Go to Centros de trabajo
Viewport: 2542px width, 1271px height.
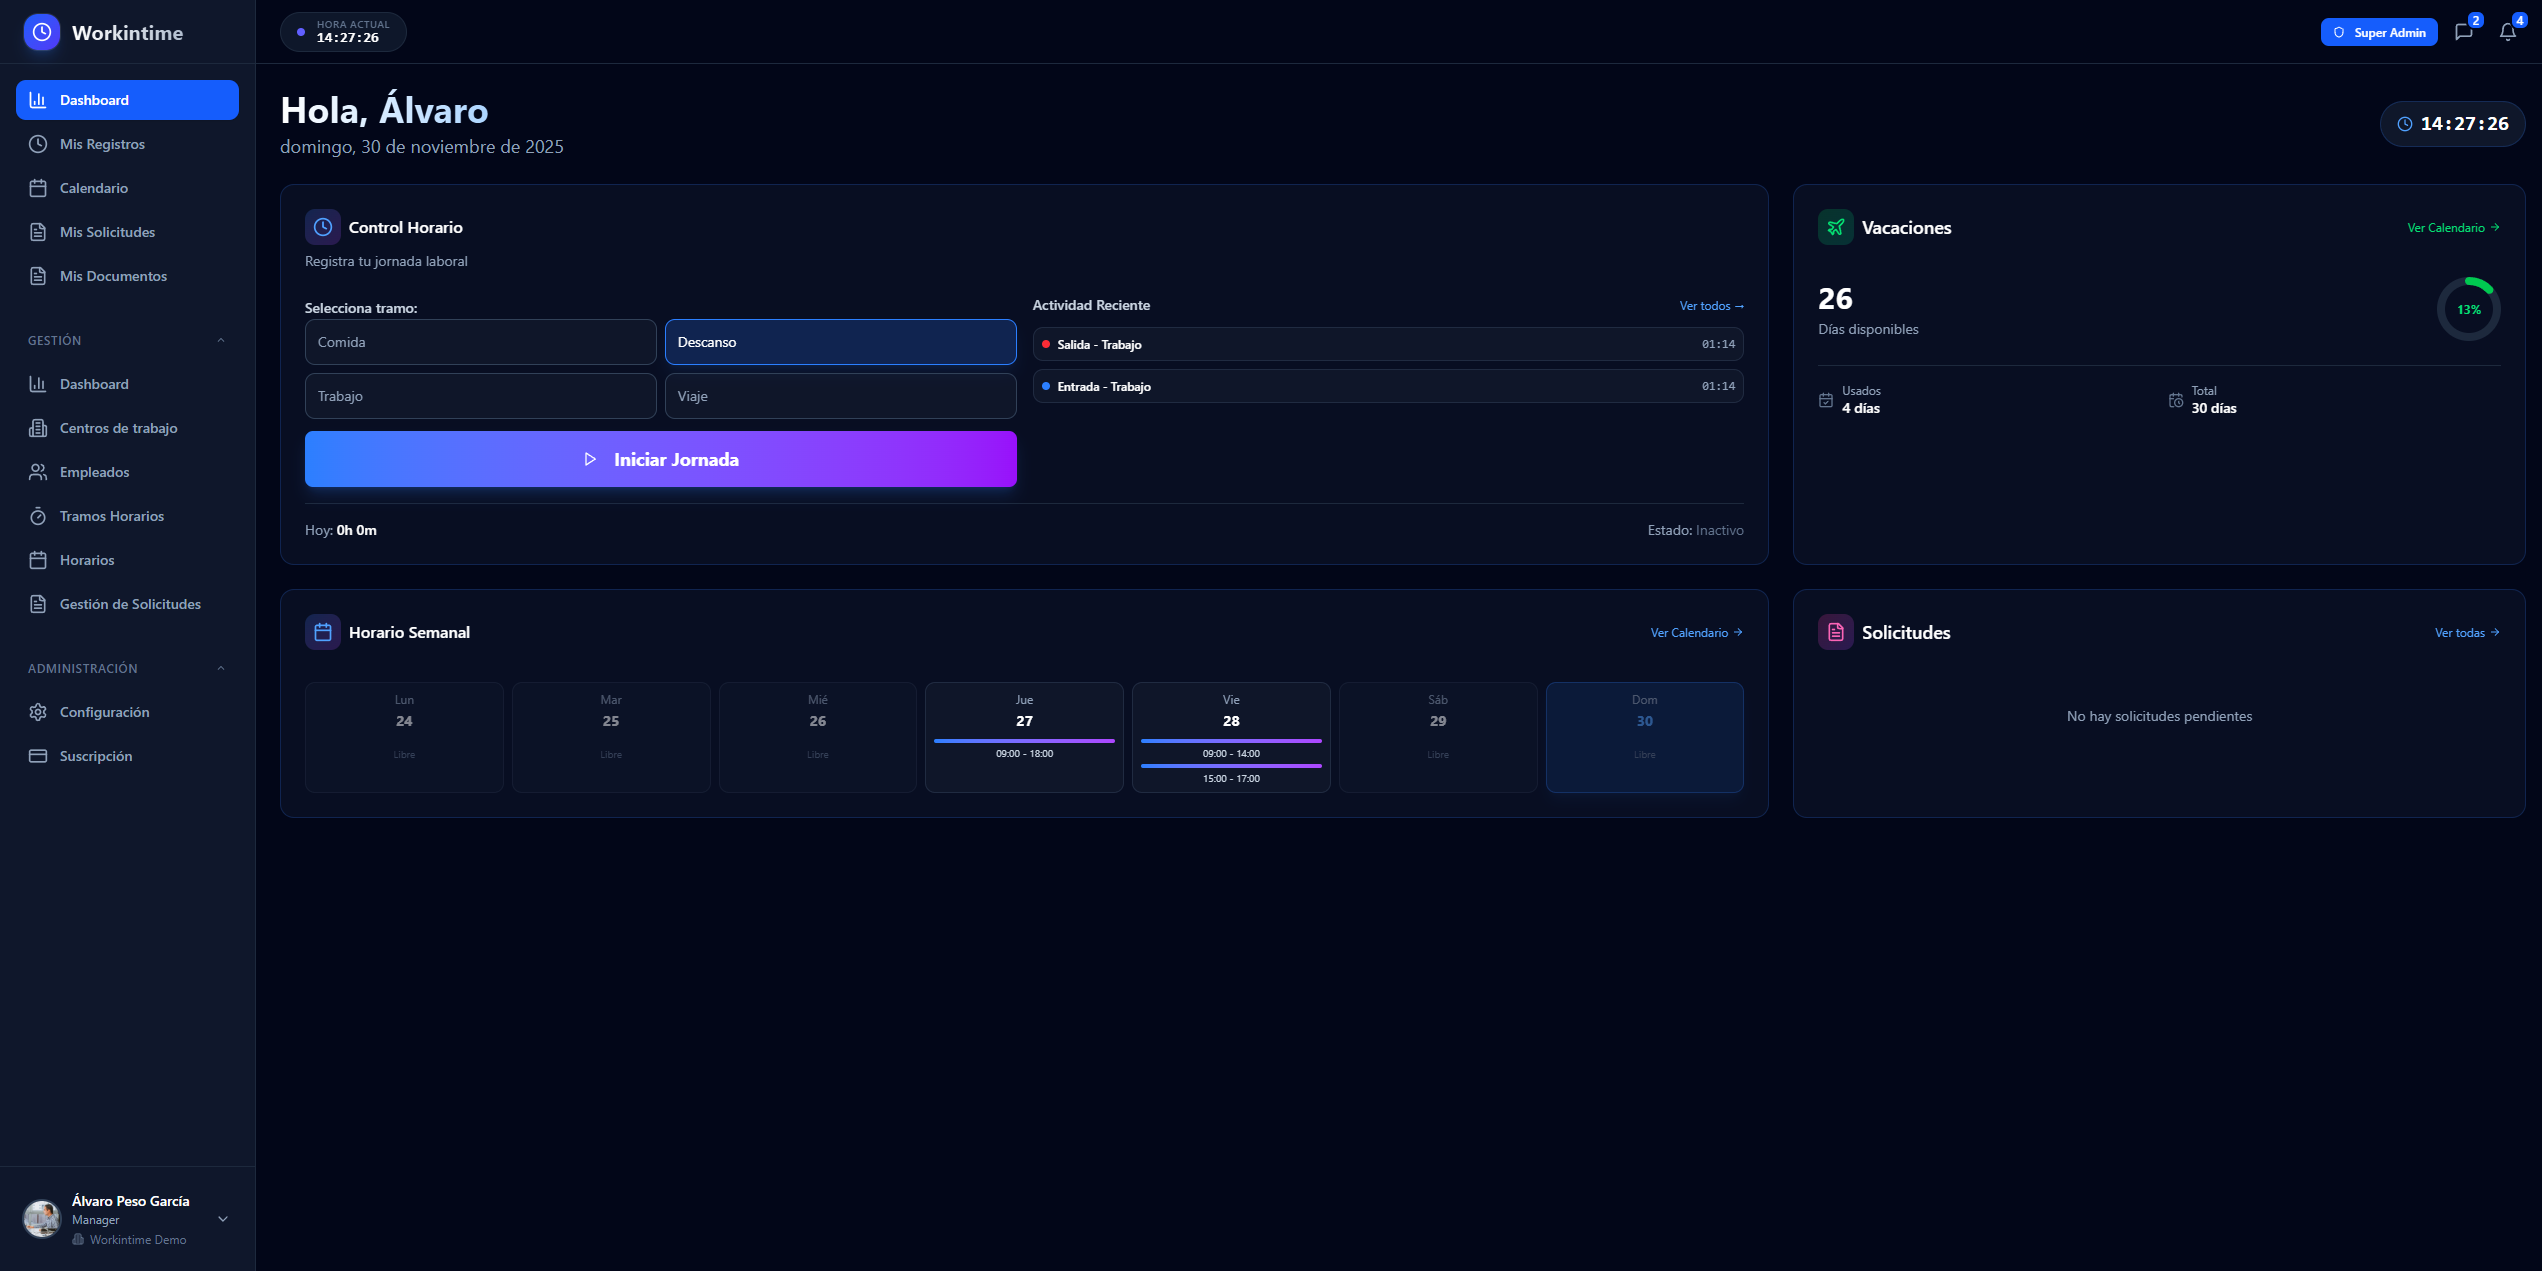(117, 428)
